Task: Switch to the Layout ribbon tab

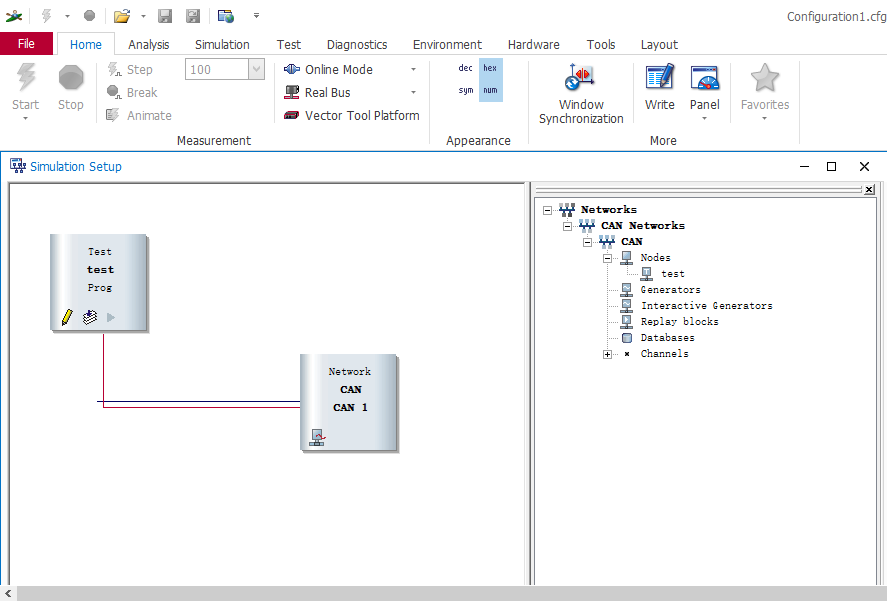Action: 659,44
